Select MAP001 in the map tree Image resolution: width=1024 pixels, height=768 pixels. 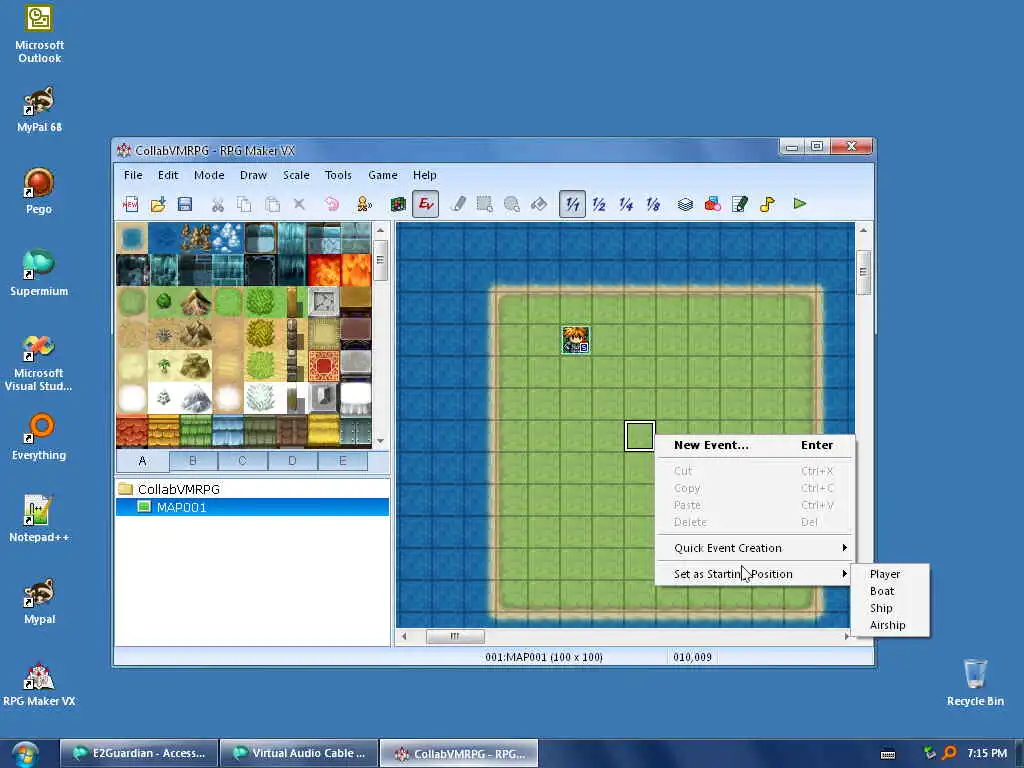(x=252, y=507)
